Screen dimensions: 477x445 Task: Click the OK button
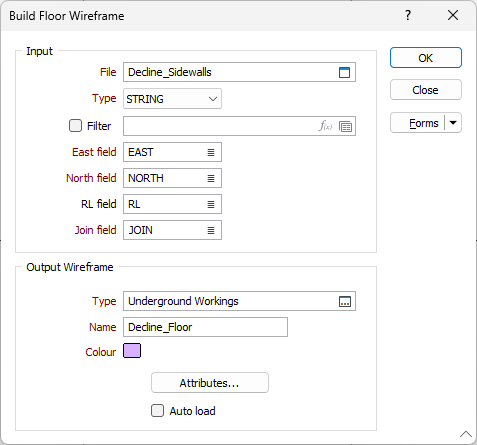coord(426,58)
